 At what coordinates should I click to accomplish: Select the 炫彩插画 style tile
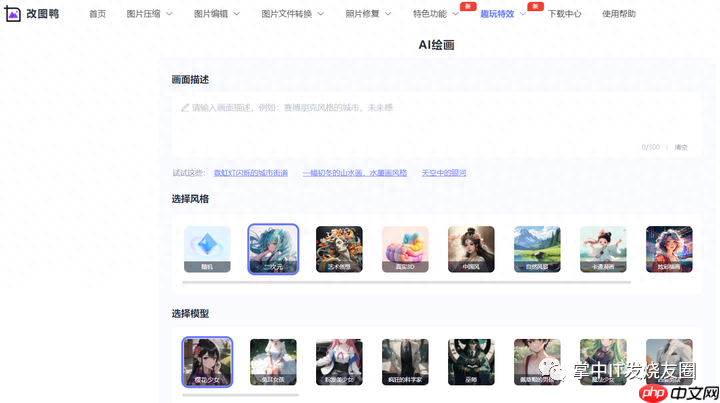pyautogui.click(x=669, y=249)
